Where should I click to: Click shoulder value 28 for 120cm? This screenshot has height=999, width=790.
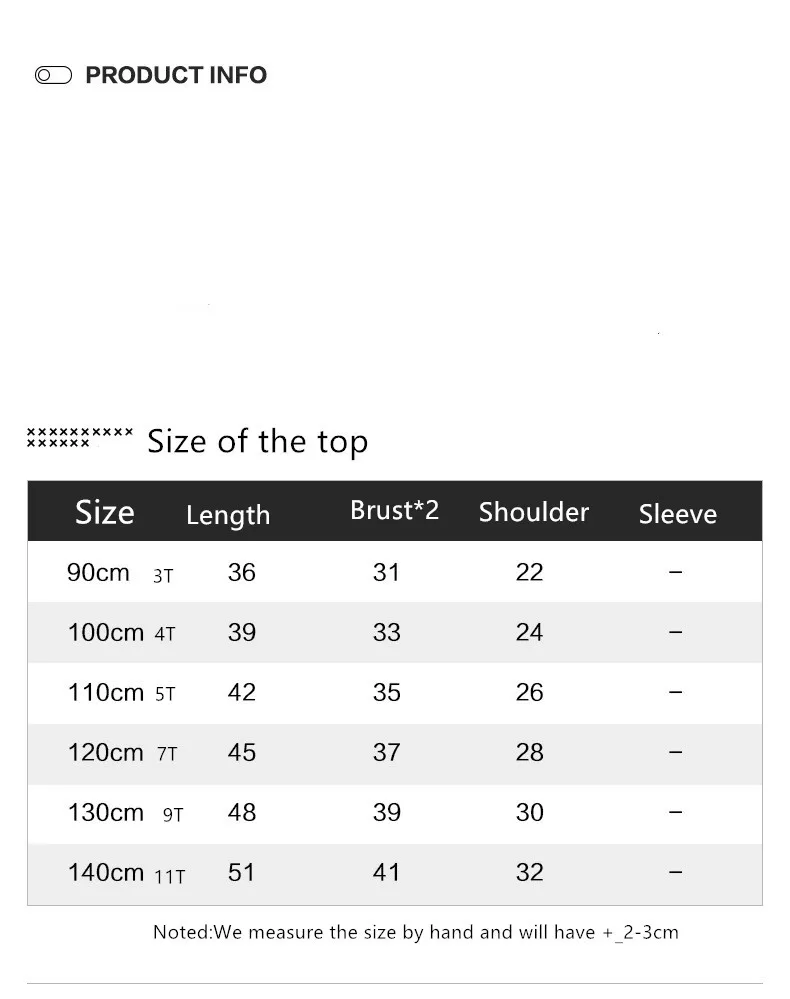529,752
